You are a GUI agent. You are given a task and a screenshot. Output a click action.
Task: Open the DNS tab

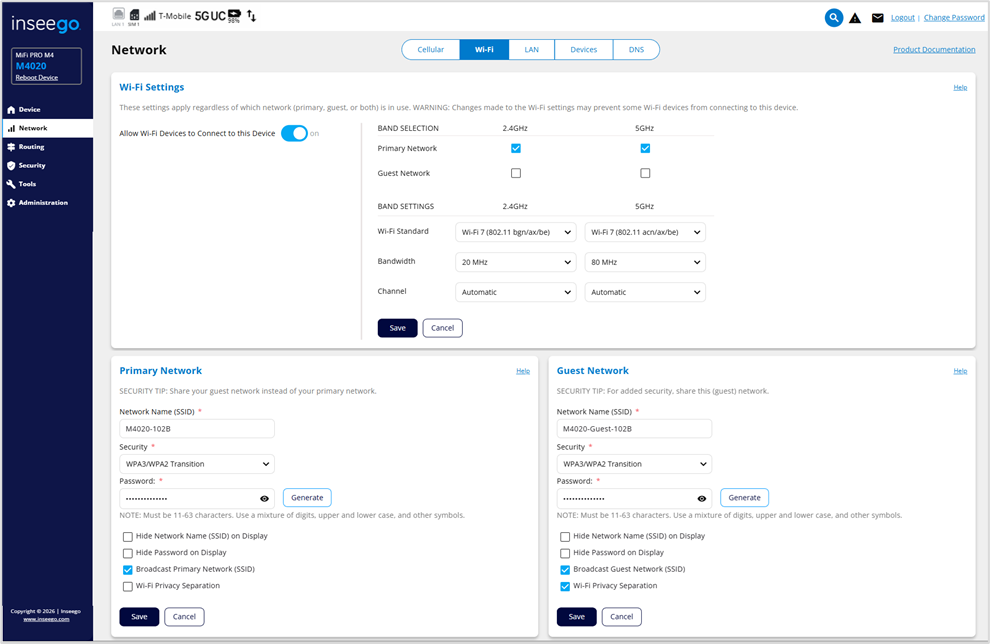pyautogui.click(x=636, y=49)
